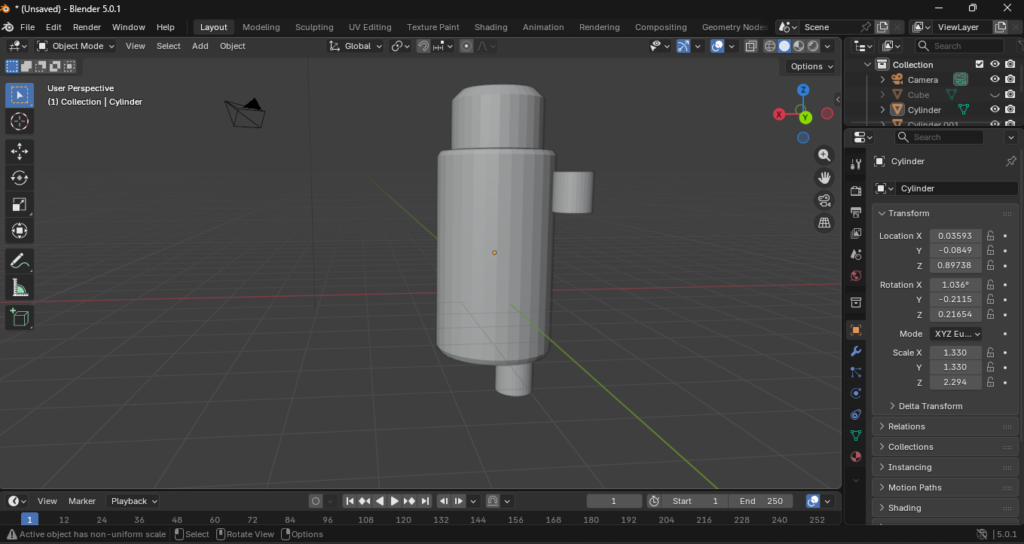The width and height of the screenshot is (1024, 544).
Task: Hide the Camera object with its eye icon
Action: [994, 80]
